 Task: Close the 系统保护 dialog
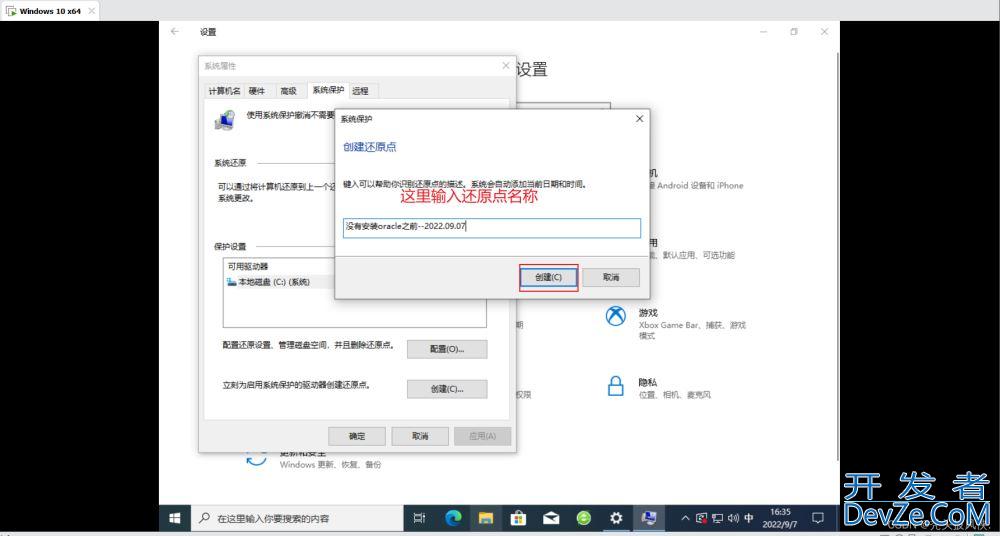coord(640,119)
